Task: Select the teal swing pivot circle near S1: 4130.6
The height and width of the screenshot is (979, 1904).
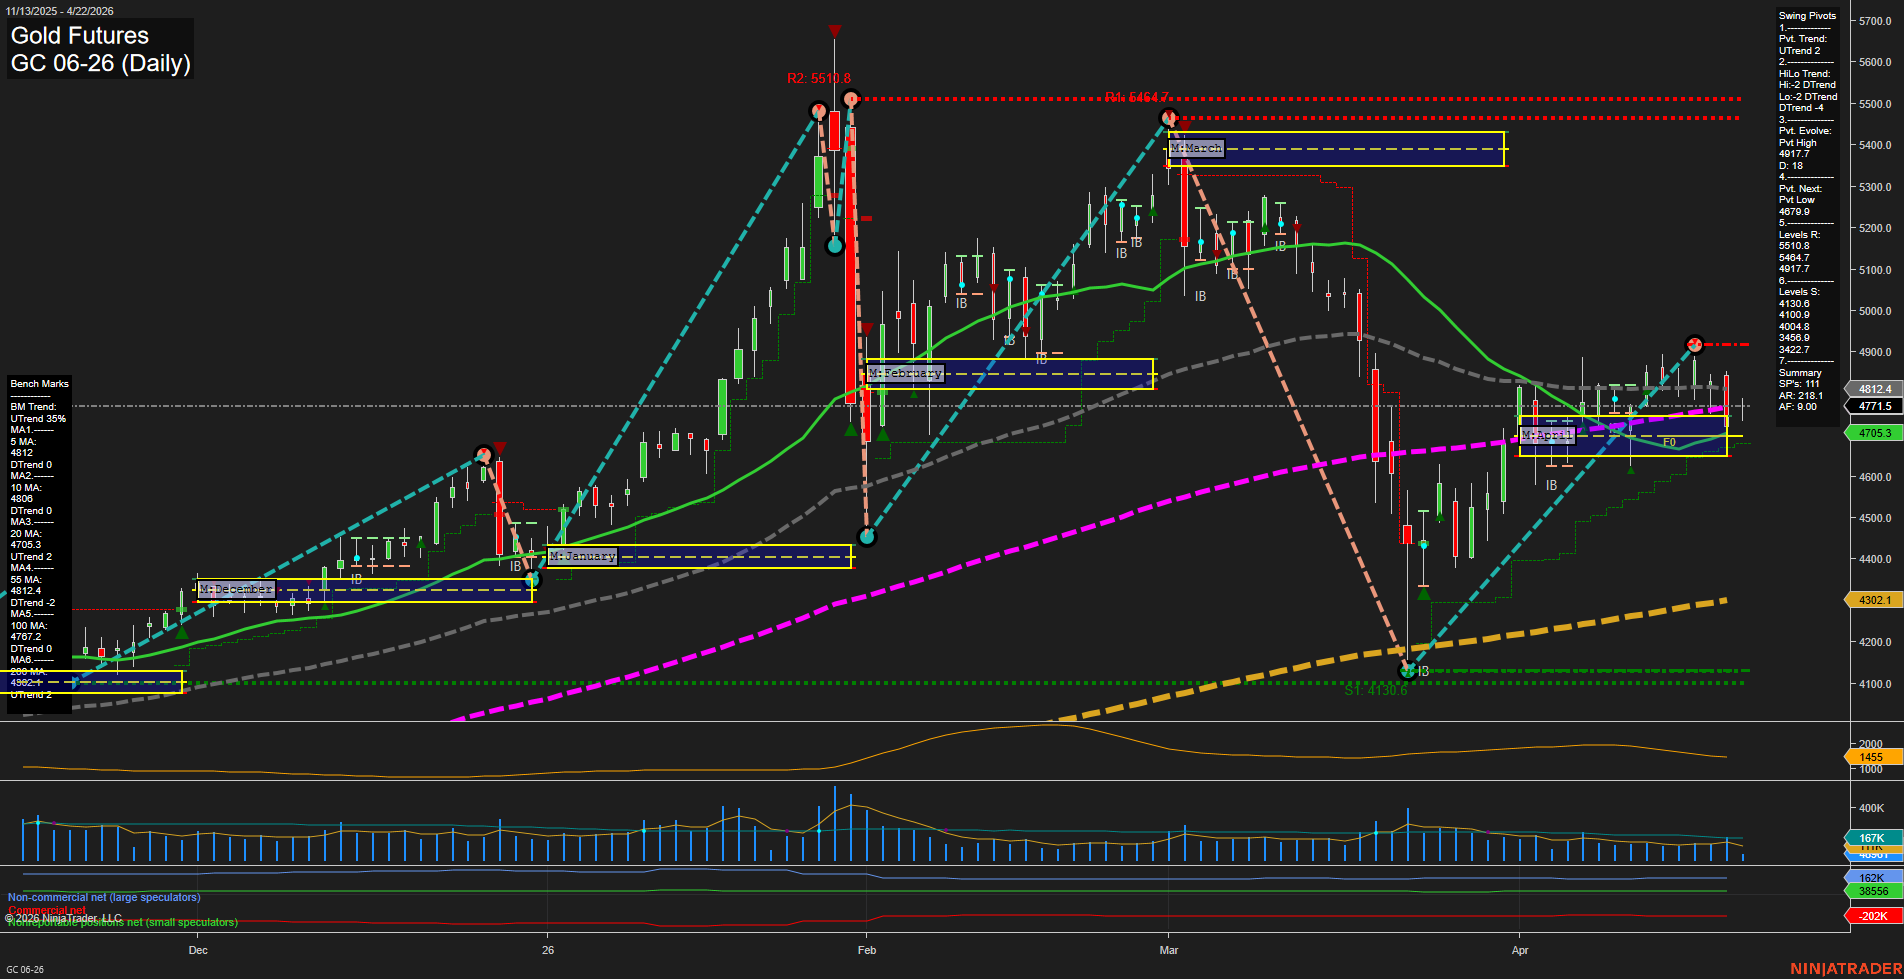Action: coord(1407,671)
